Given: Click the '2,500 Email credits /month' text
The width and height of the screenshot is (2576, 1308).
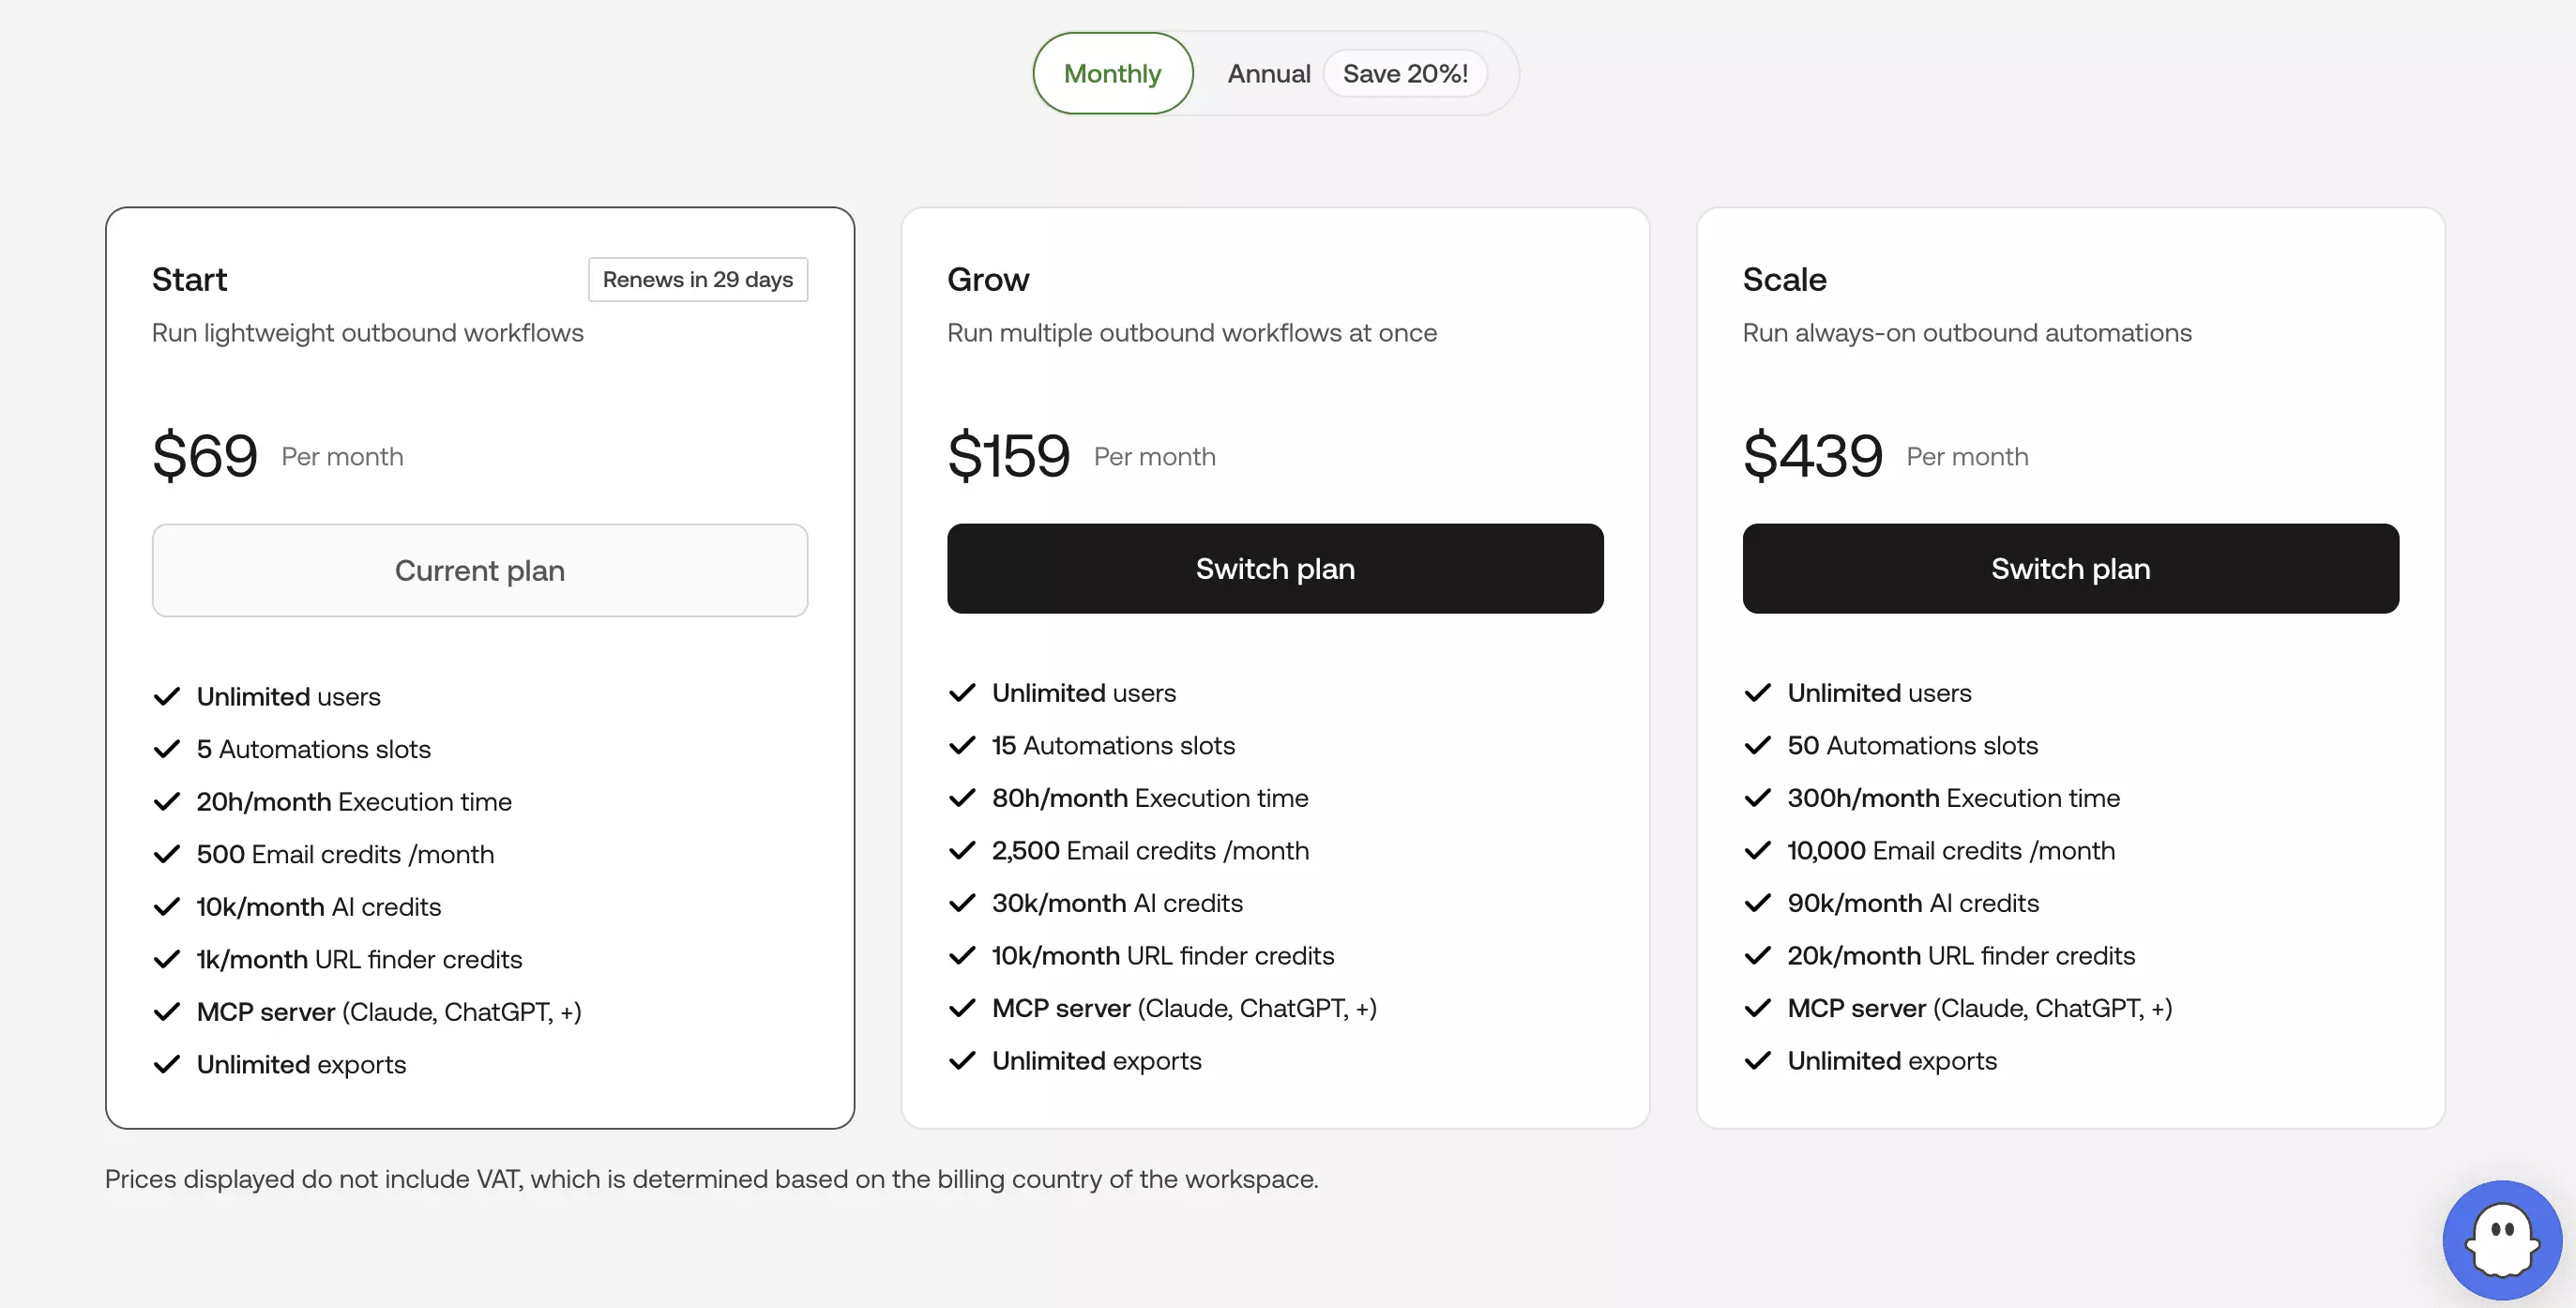Looking at the screenshot, I should 1150,850.
